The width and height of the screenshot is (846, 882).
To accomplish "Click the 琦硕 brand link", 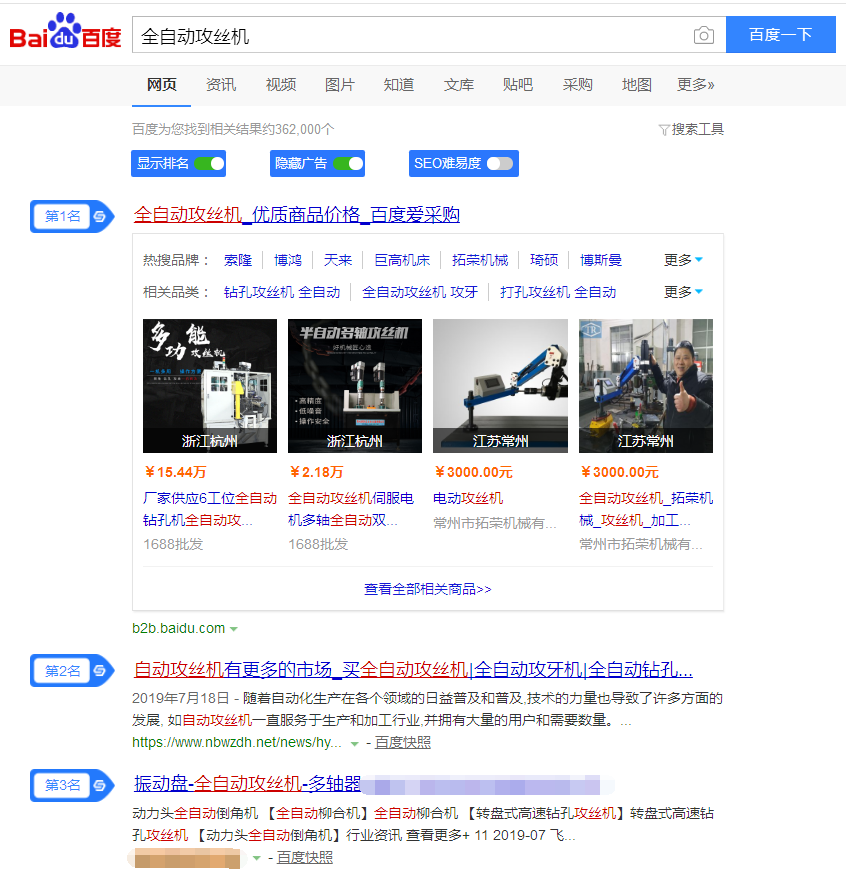I will [544, 260].
